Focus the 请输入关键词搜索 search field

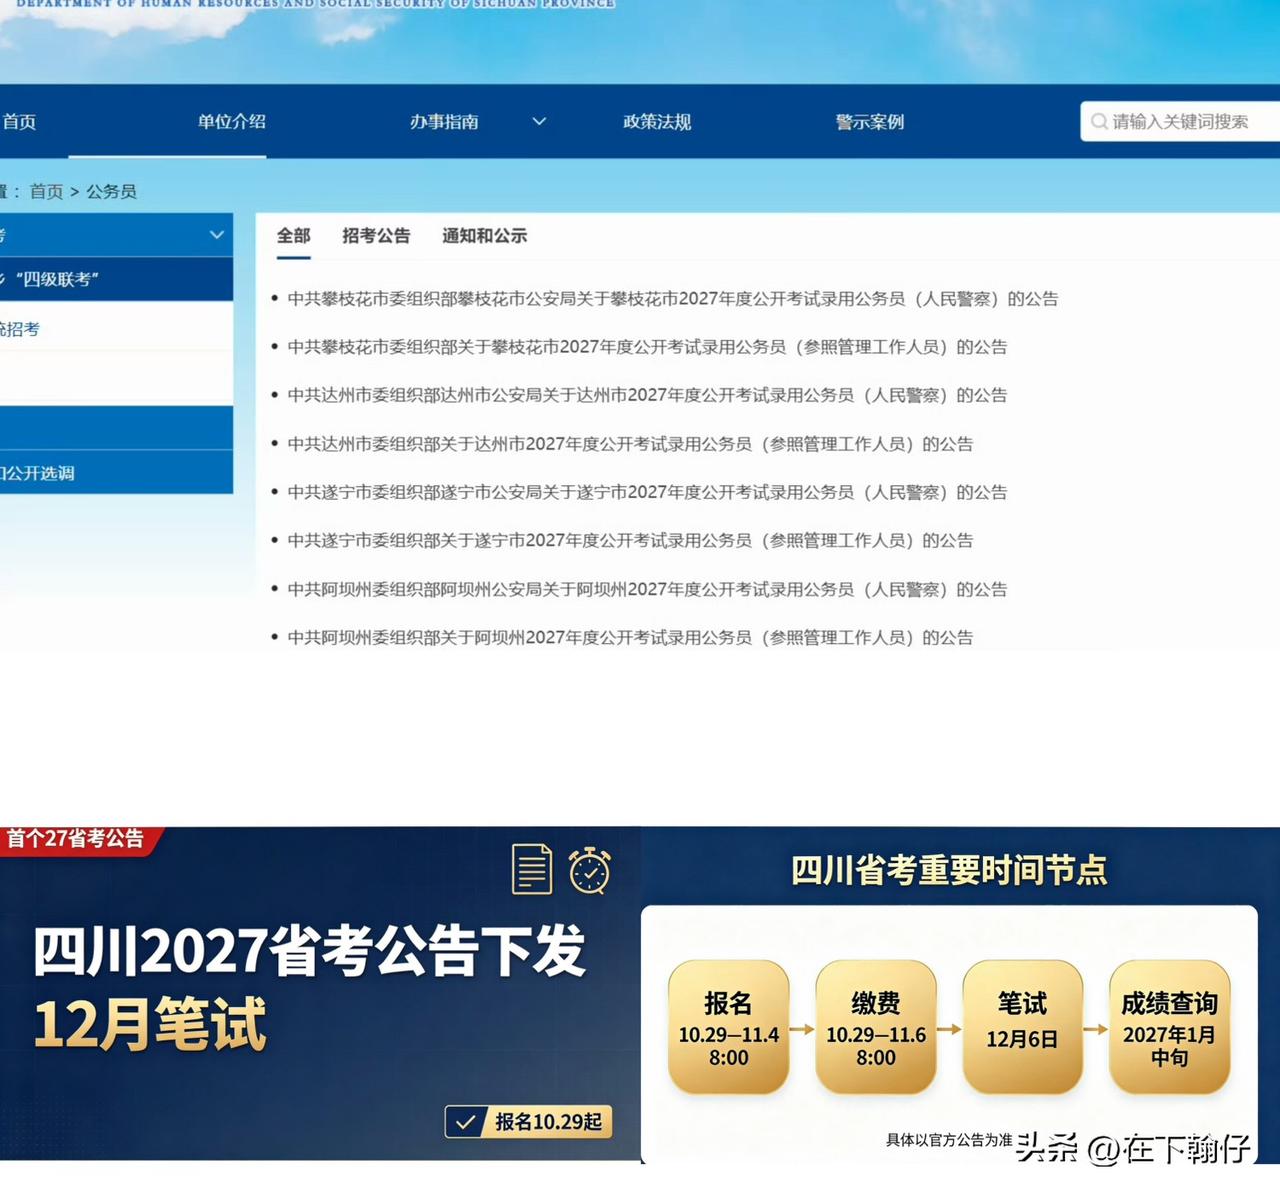click(1180, 122)
